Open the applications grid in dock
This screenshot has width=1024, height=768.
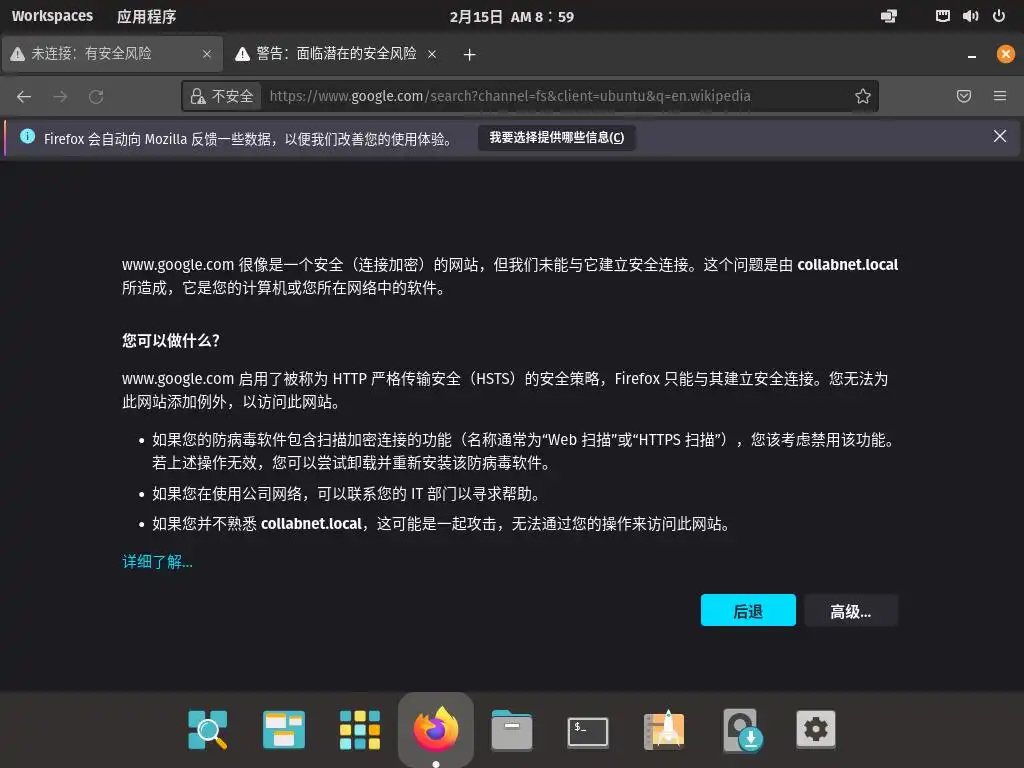click(360, 729)
